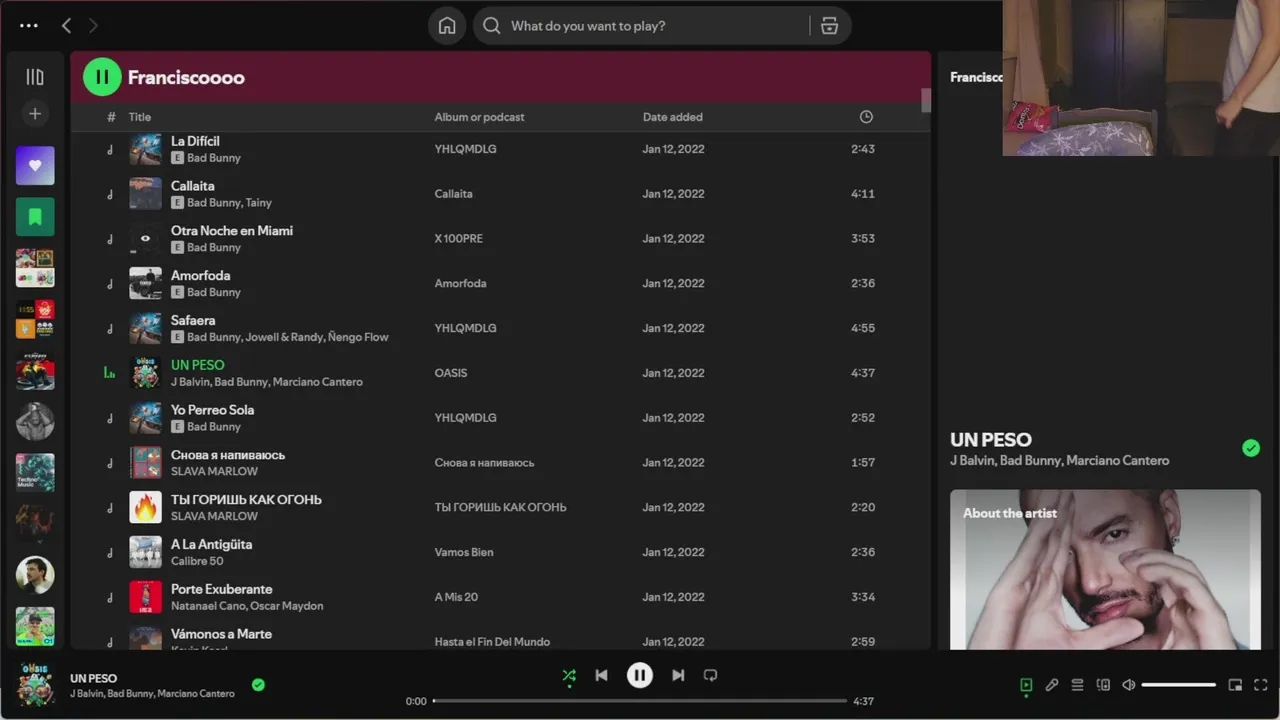1280x720 pixels.
Task: Select Vámonos a Marte track
Action: pos(221,634)
